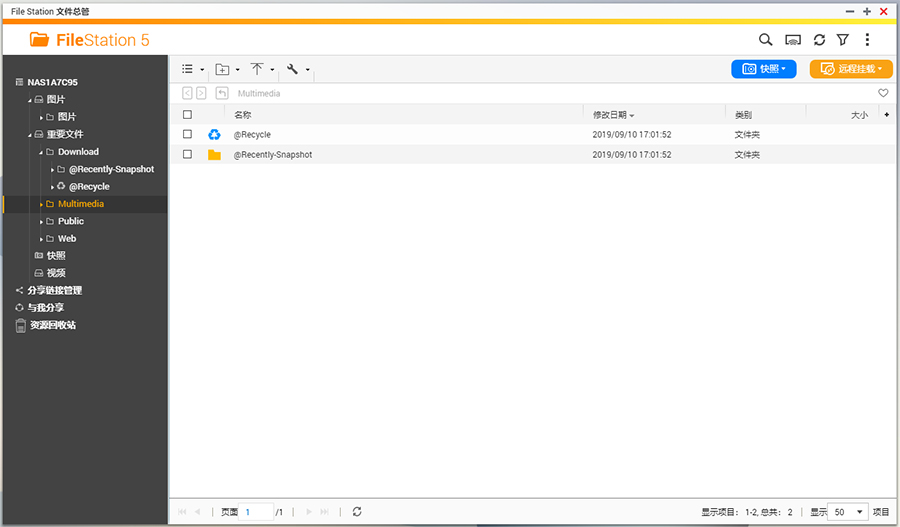Open the create folder dropdown arrow

pyautogui.click(x=238, y=70)
